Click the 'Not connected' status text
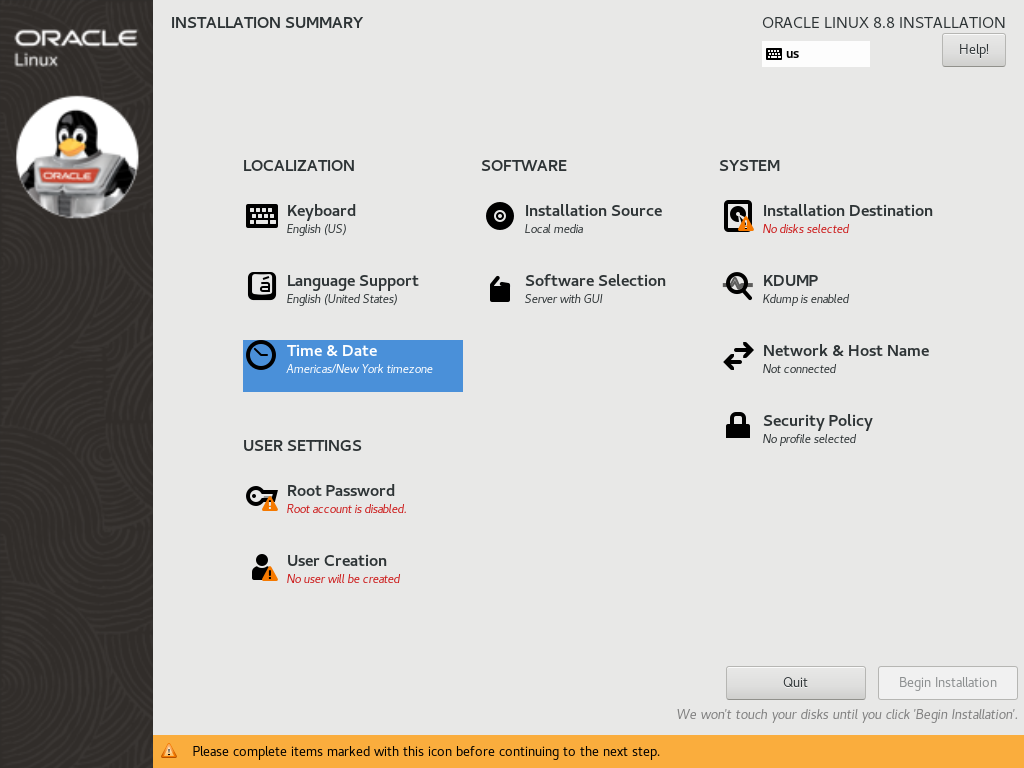 point(799,369)
